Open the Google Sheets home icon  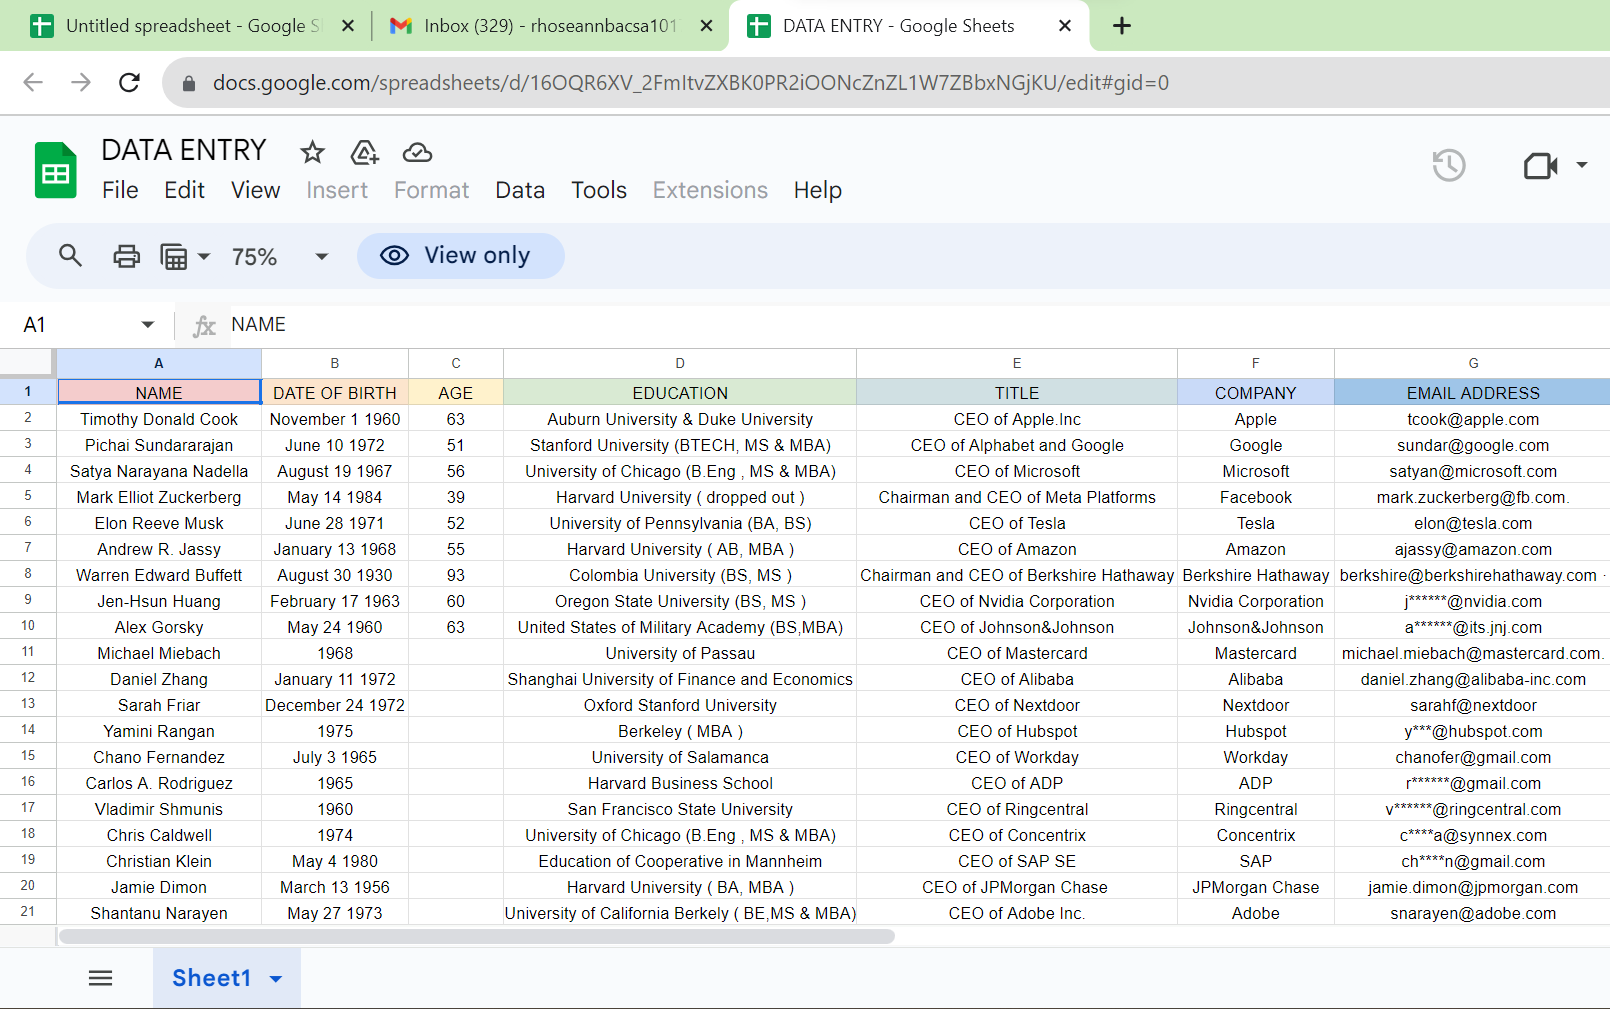(x=55, y=170)
